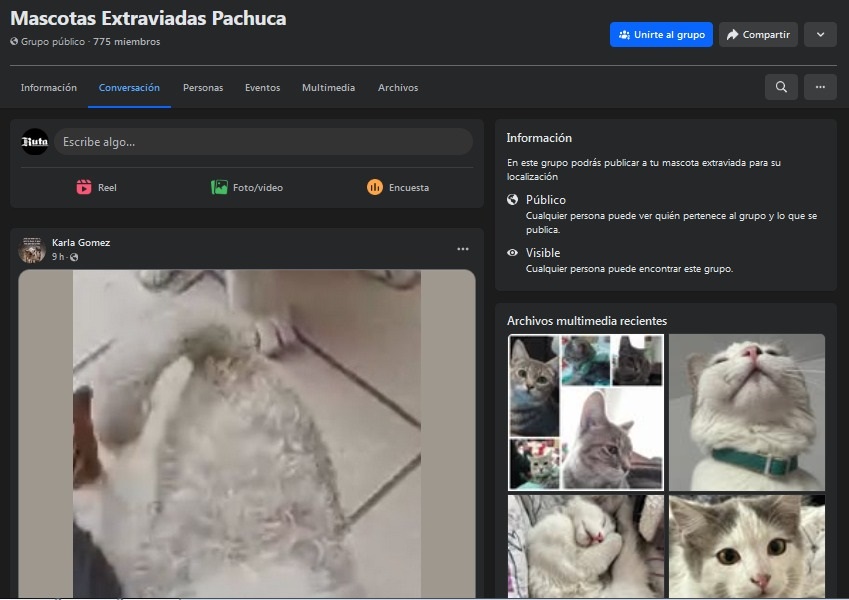This screenshot has width=849, height=600.
Task: Open the Información tab
Action: pos(49,88)
